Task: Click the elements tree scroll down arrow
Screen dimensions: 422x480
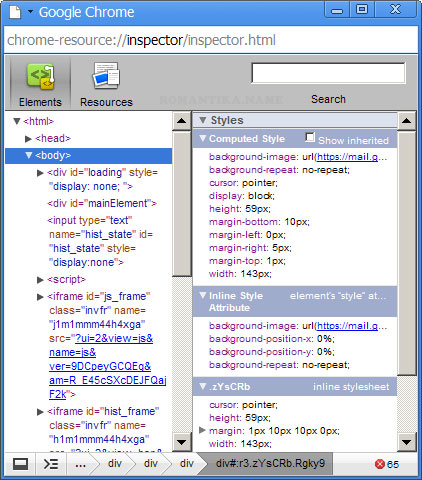Action: (182, 442)
